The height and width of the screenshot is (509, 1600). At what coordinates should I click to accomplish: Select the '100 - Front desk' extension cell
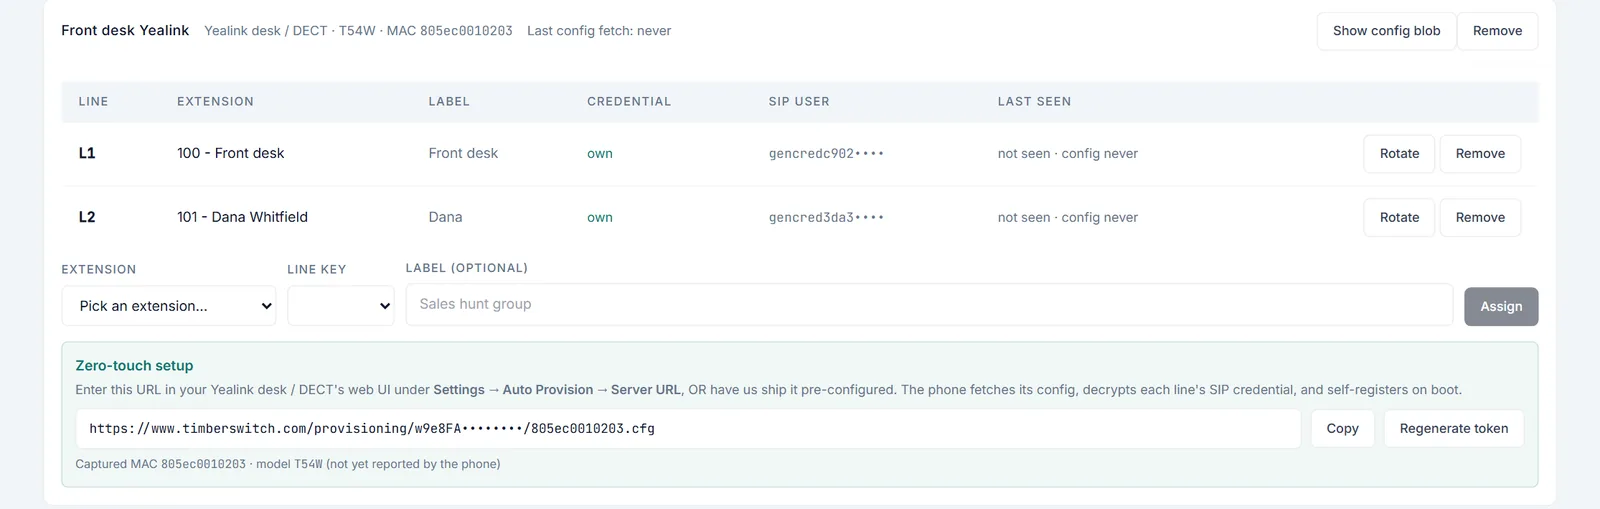(x=230, y=153)
